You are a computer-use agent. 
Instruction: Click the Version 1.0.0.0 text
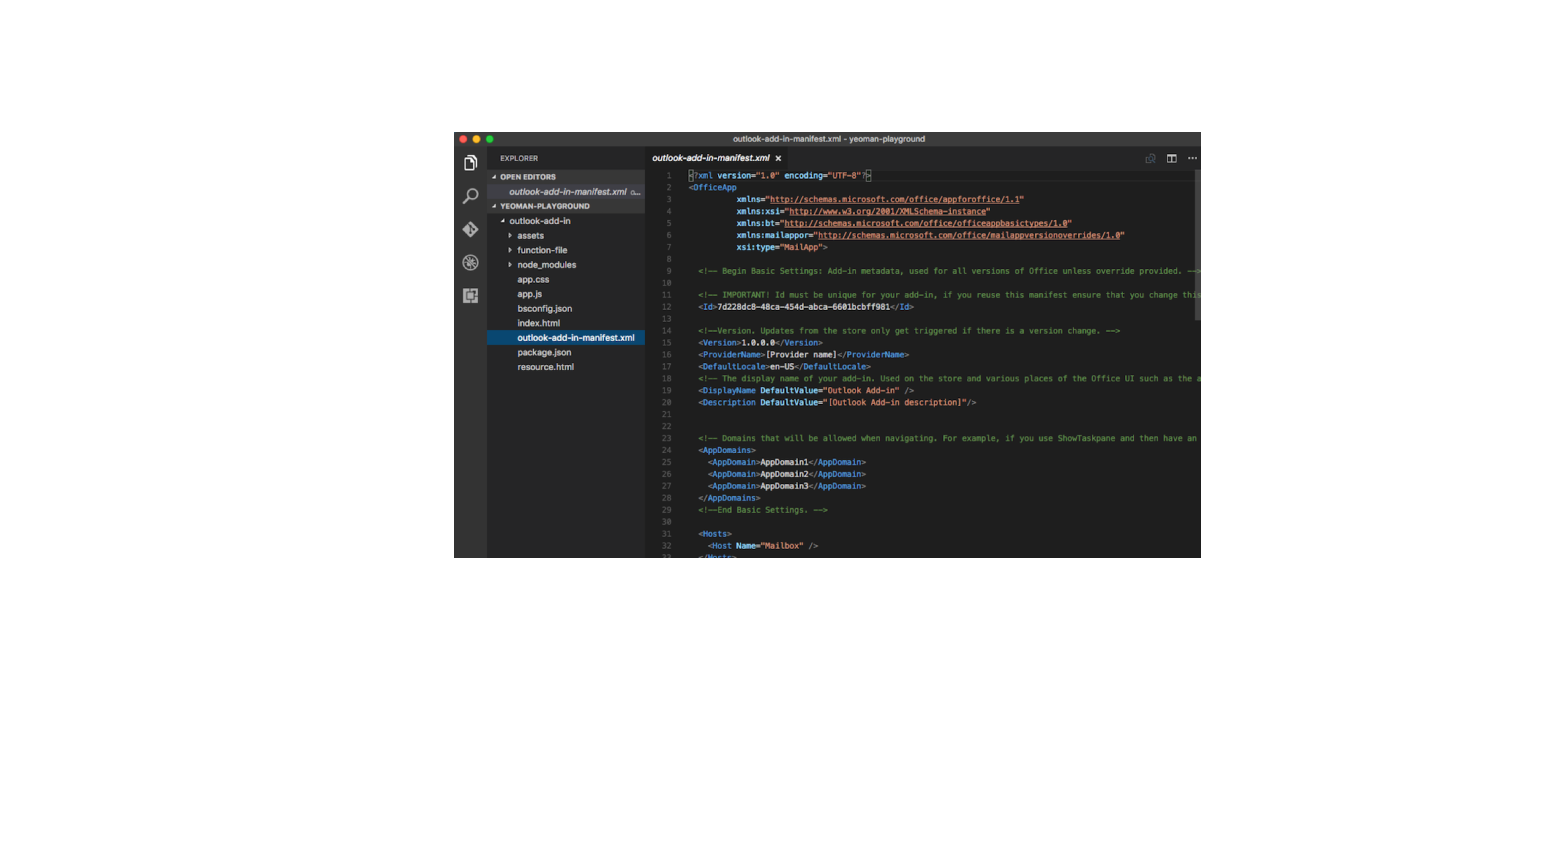pos(758,343)
